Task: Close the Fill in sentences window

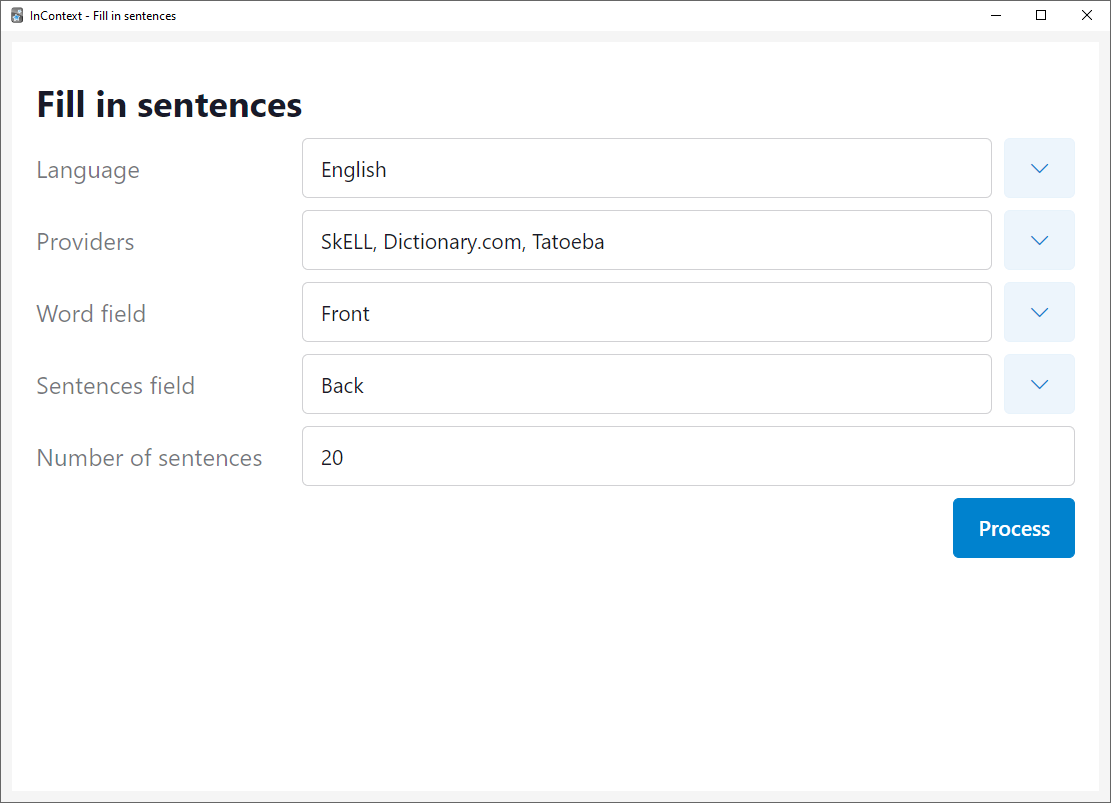Action: pyautogui.click(x=1087, y=15)
